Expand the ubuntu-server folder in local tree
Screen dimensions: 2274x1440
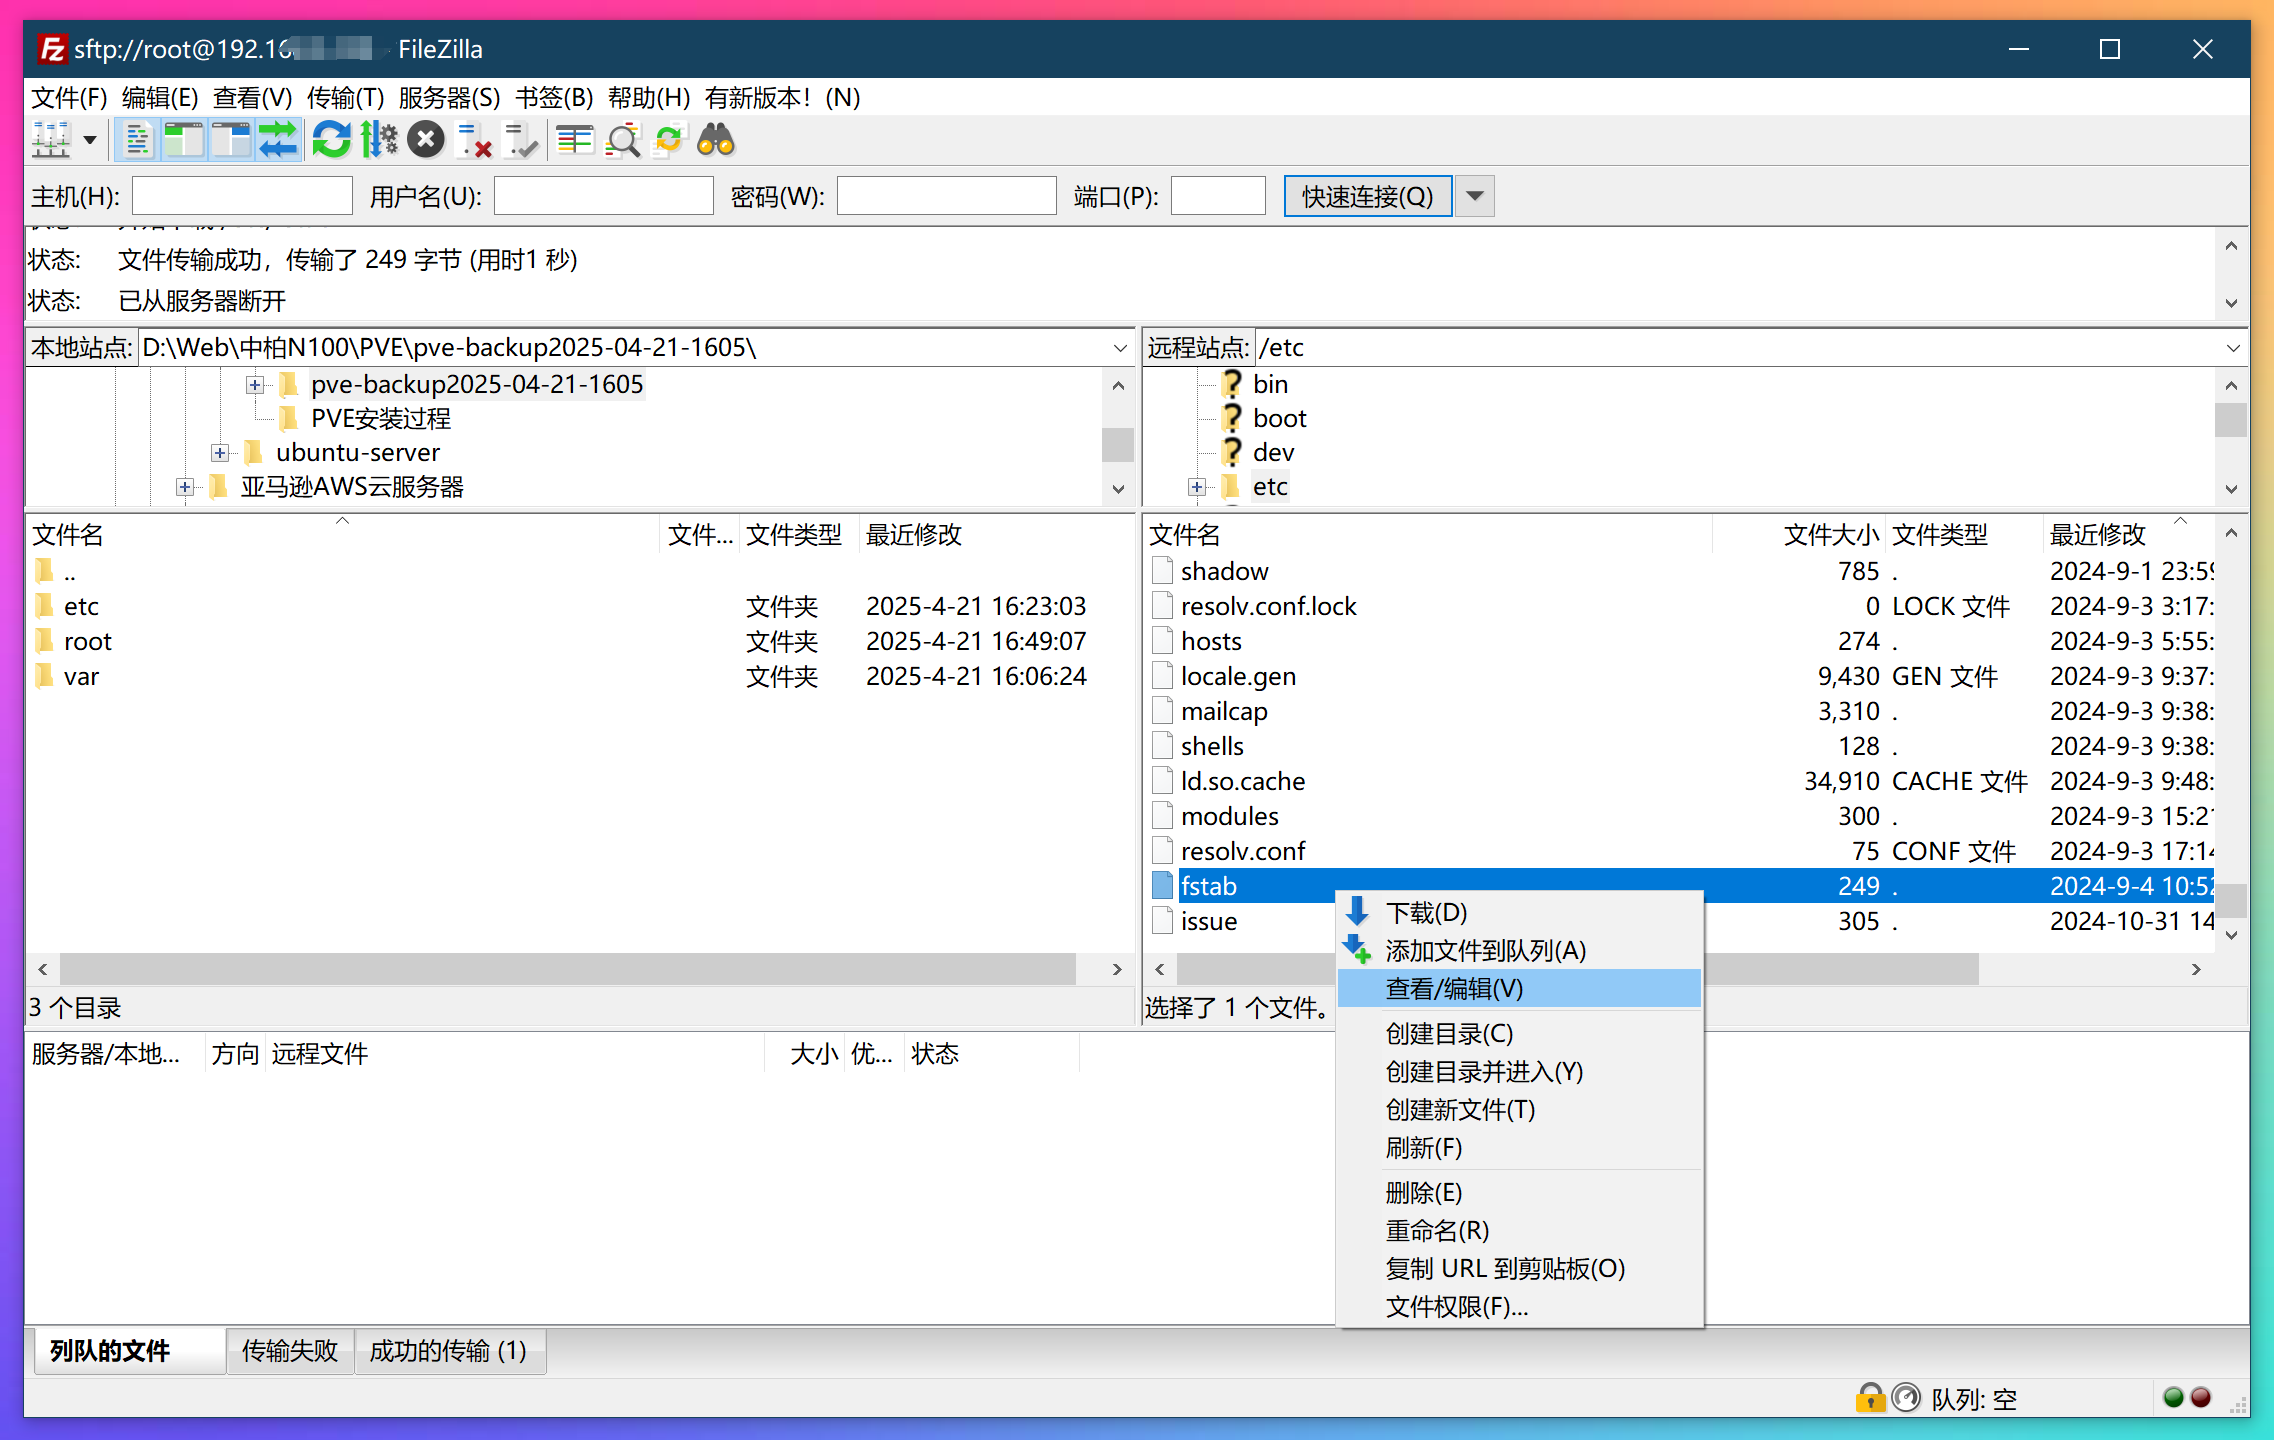point(221,452)
